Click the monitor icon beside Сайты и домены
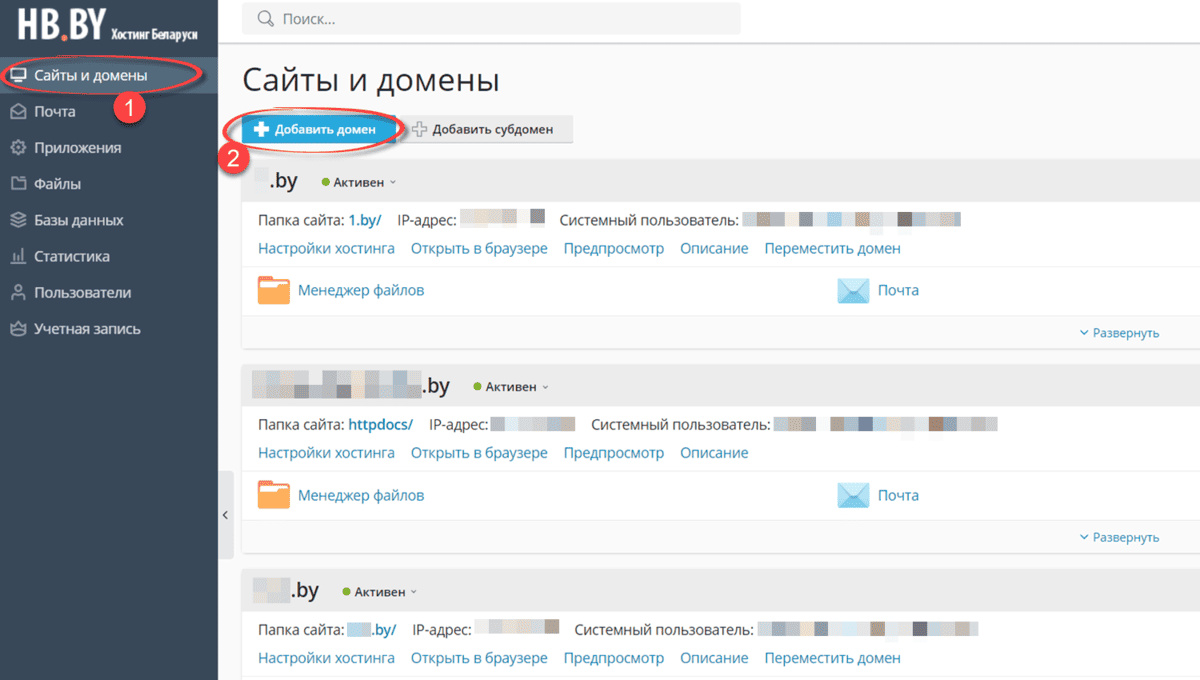 coord(18,76)
